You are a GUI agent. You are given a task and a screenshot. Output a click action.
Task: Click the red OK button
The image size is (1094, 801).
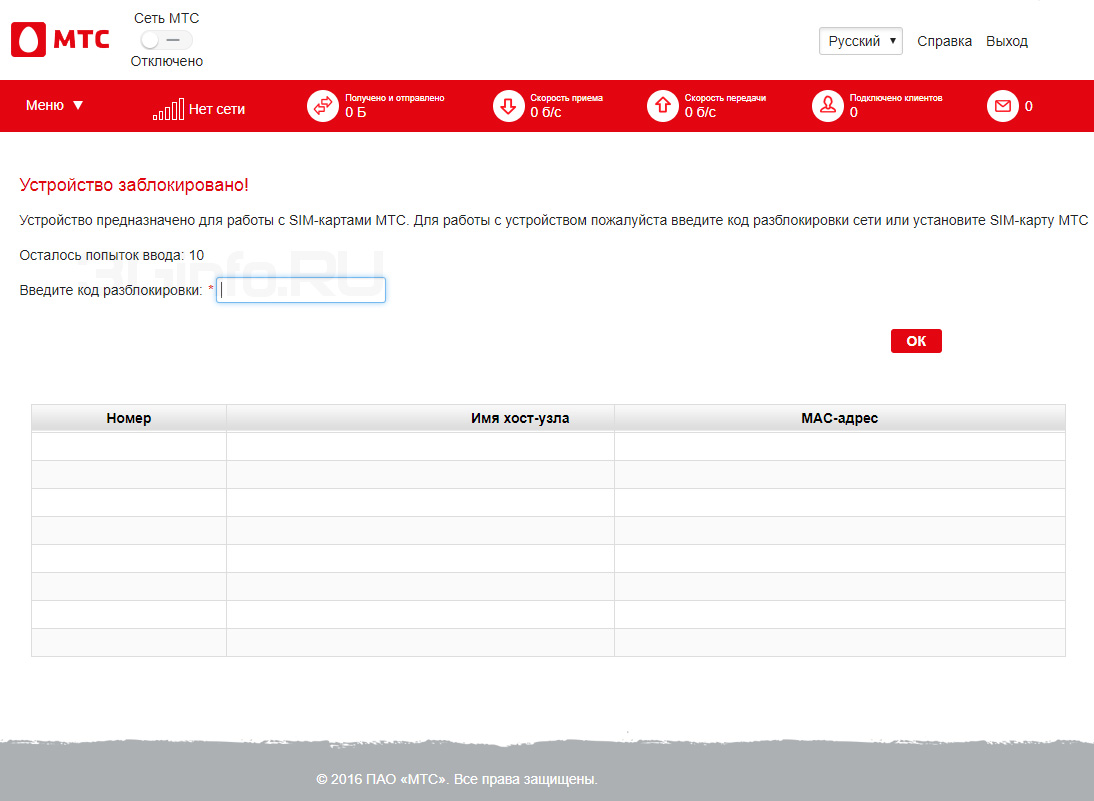tap(916, 341)
